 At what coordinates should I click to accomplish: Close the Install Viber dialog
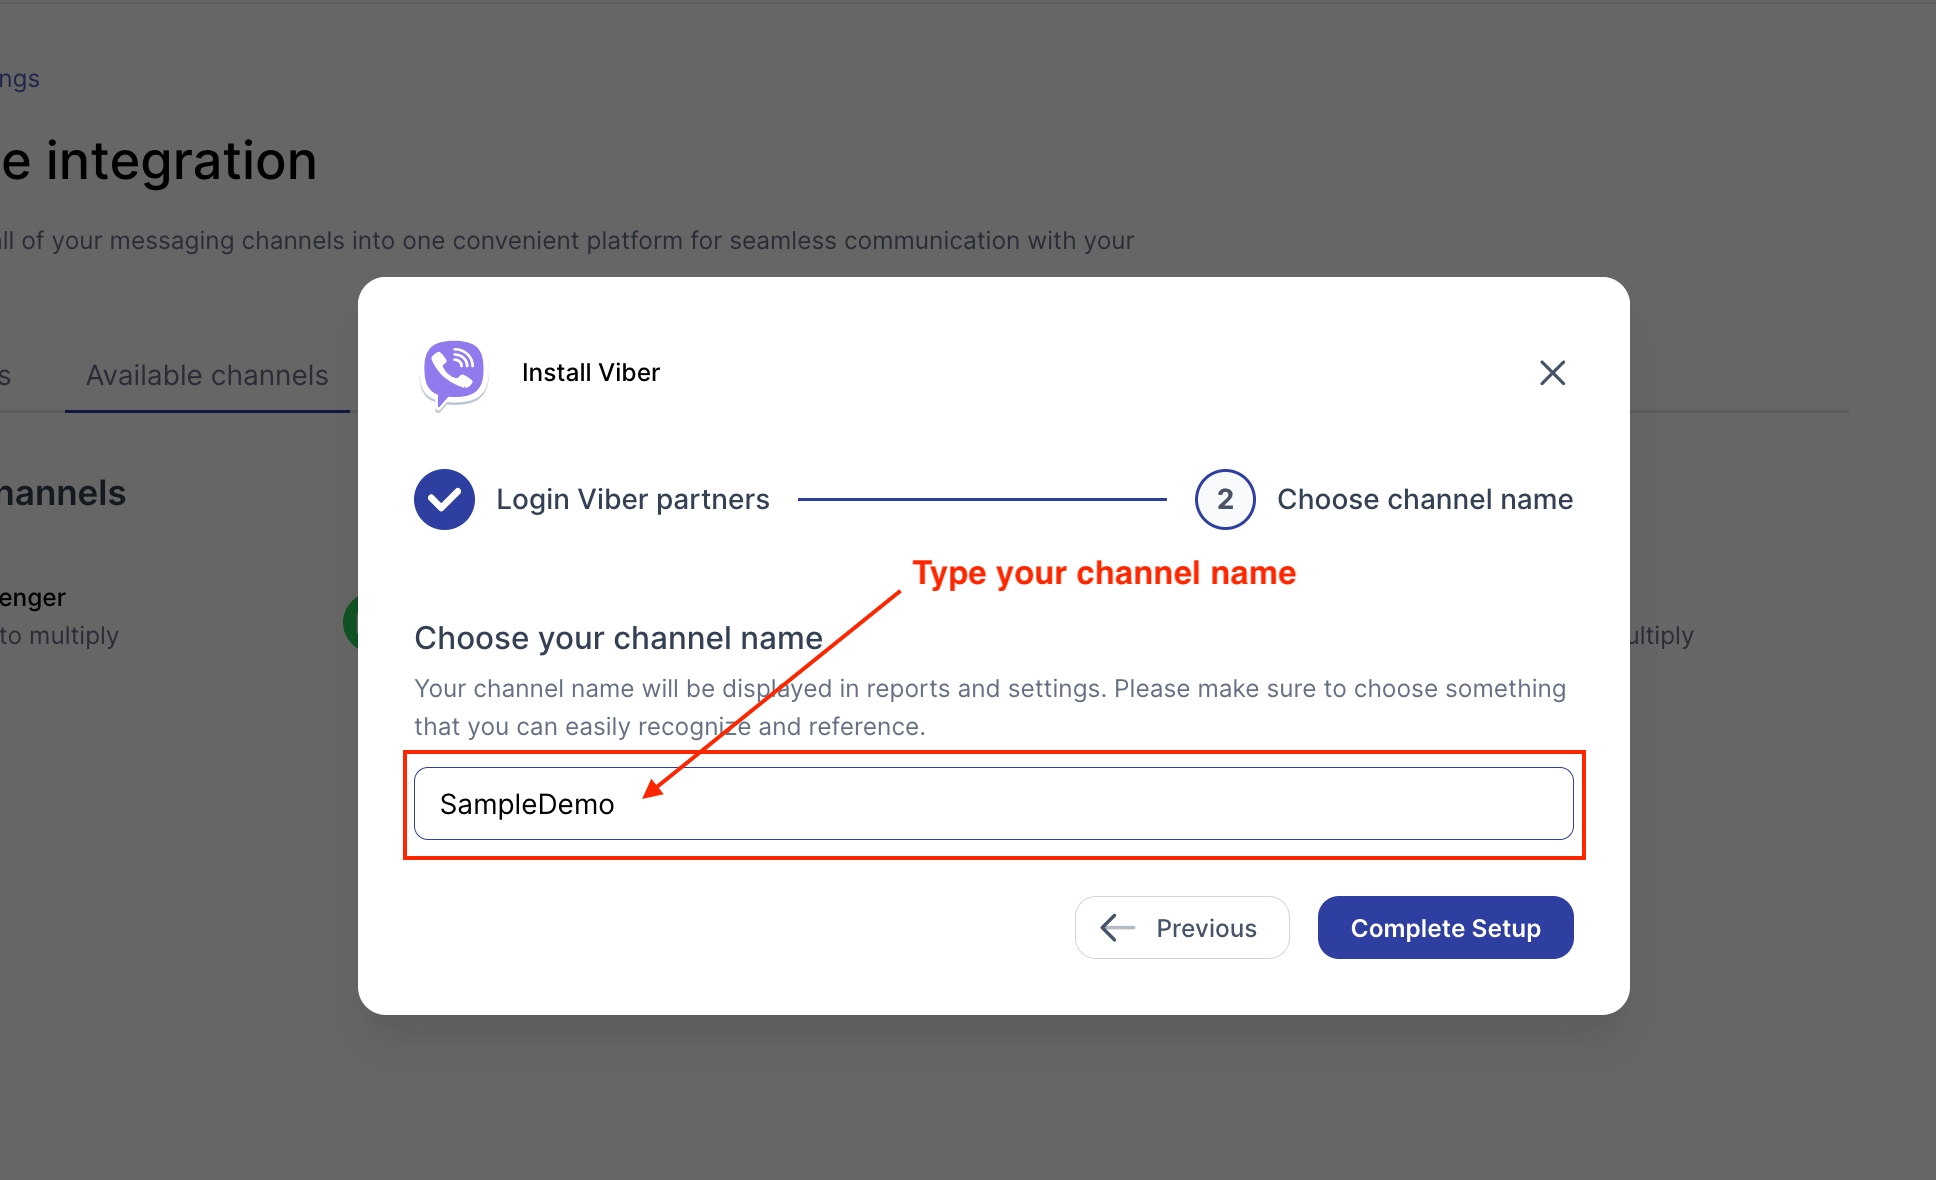click(x=1552, y=373)
